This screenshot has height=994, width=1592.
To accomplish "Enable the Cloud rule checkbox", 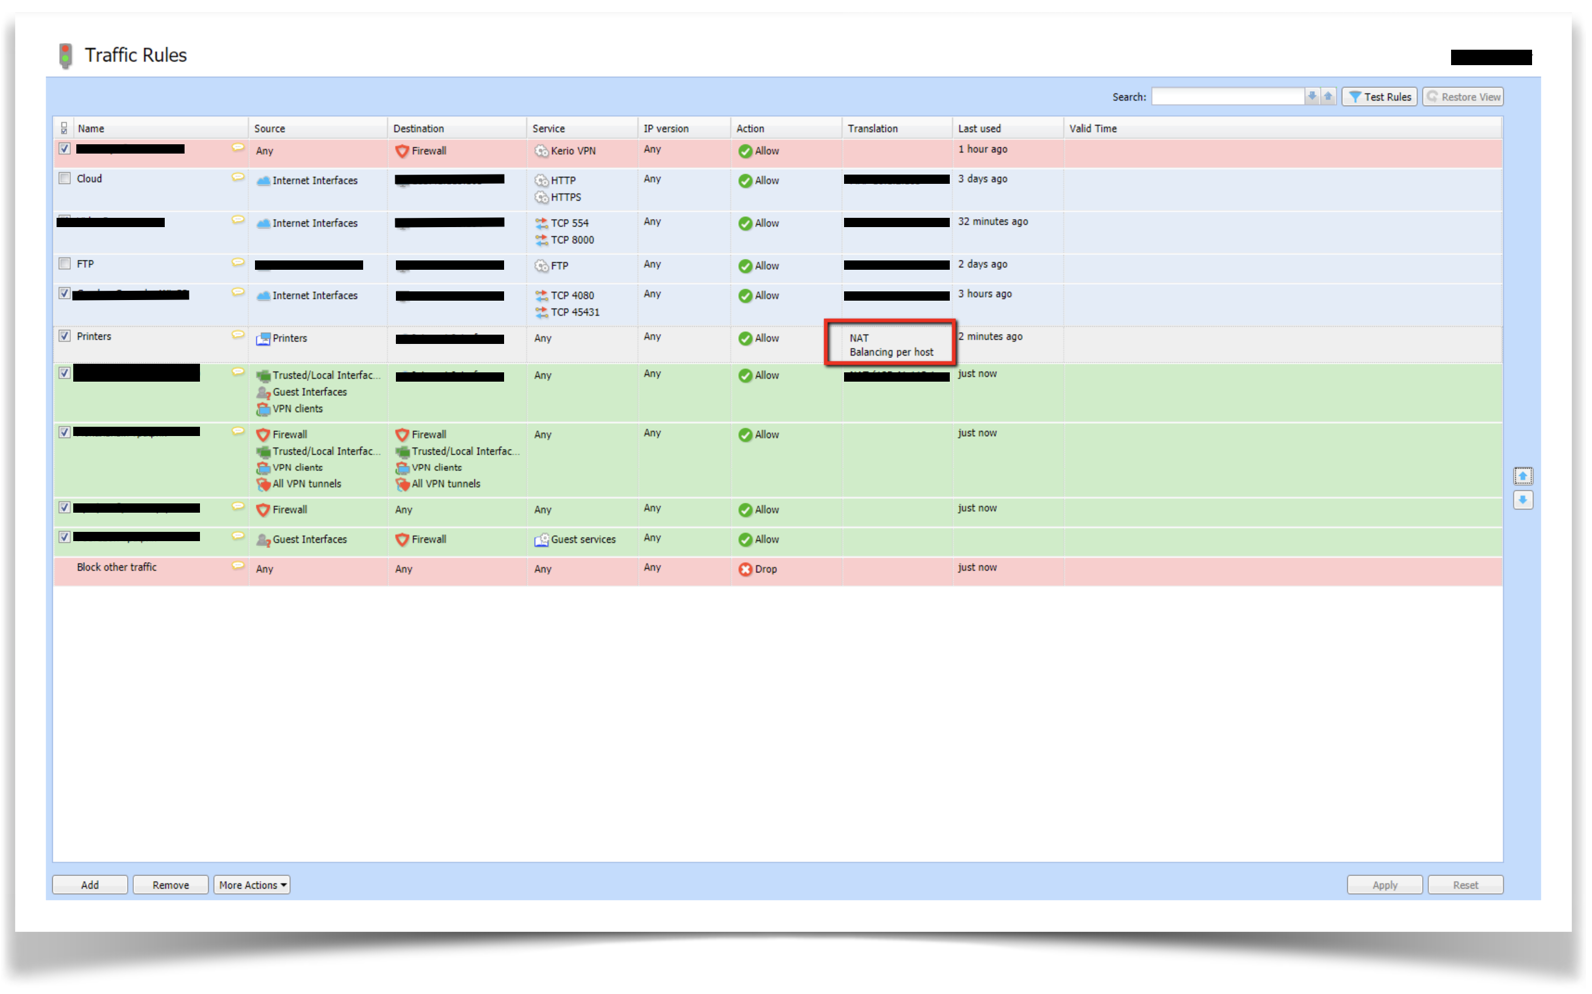I will pos(65,179).
